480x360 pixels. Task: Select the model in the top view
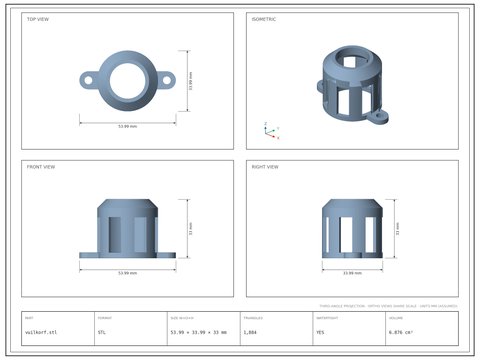(127, 81)
